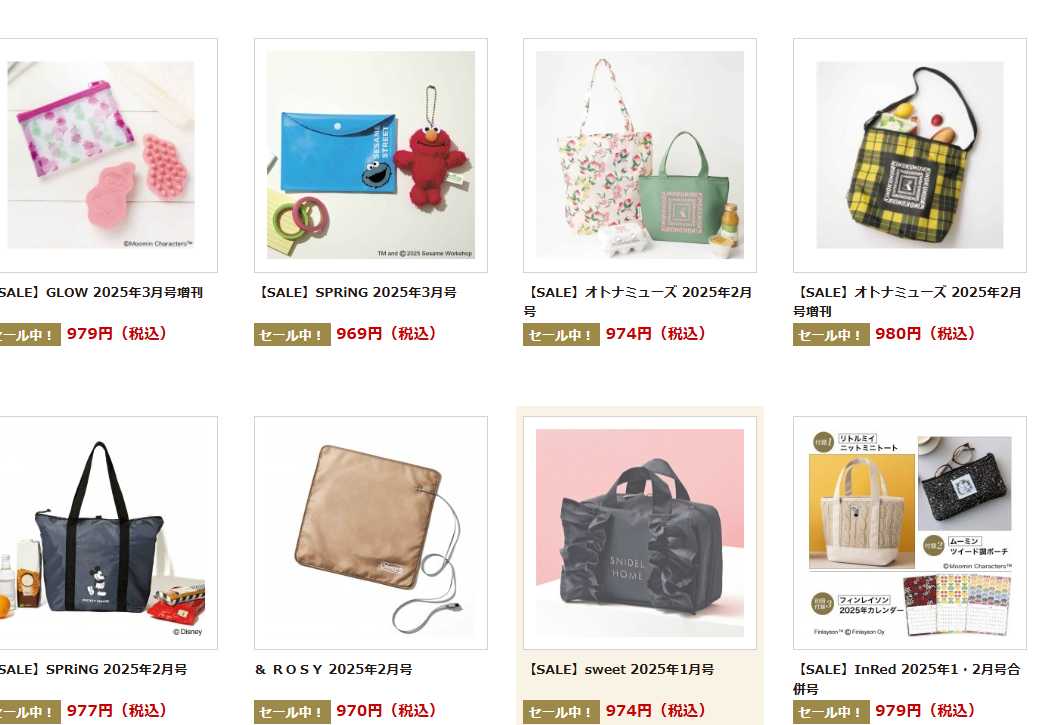Click セール中 badge beside 970円

292,712
